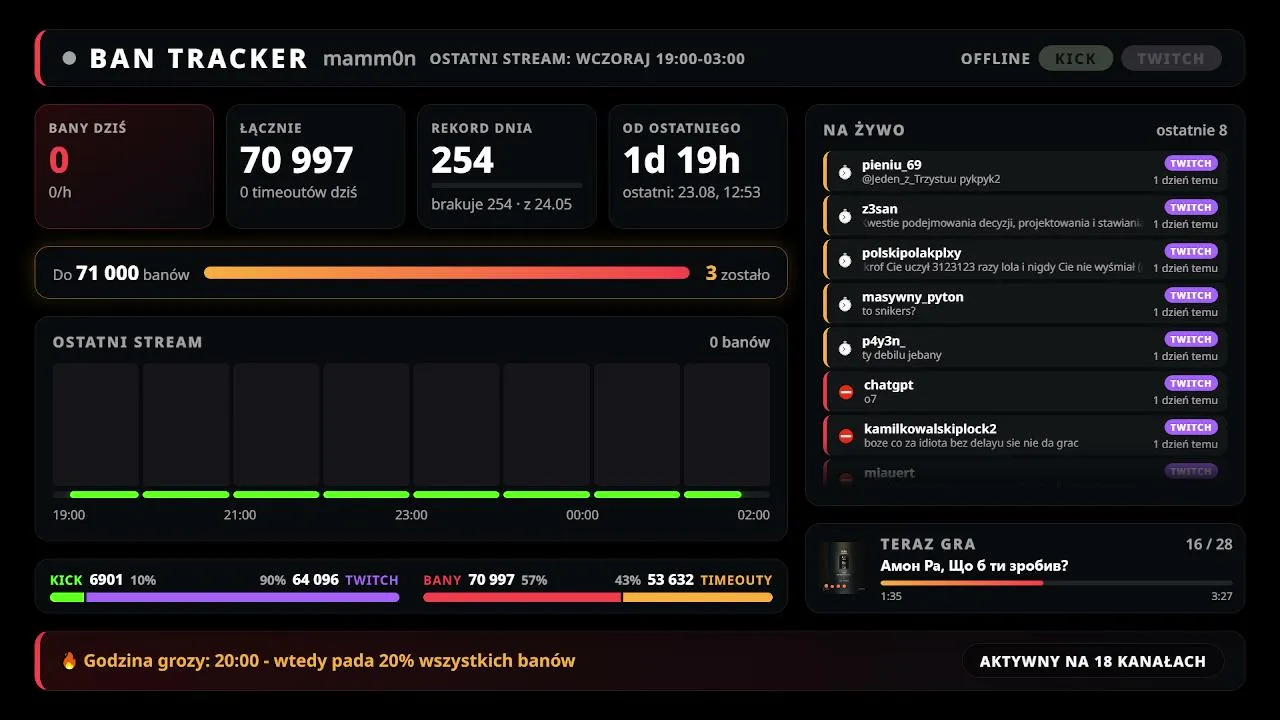Image resolution: width=1280 pixels, height=720 pixels.
Task: Click the TWITCH badge on z3san row
Action: pyautogui.click(x=1191, y=207)
